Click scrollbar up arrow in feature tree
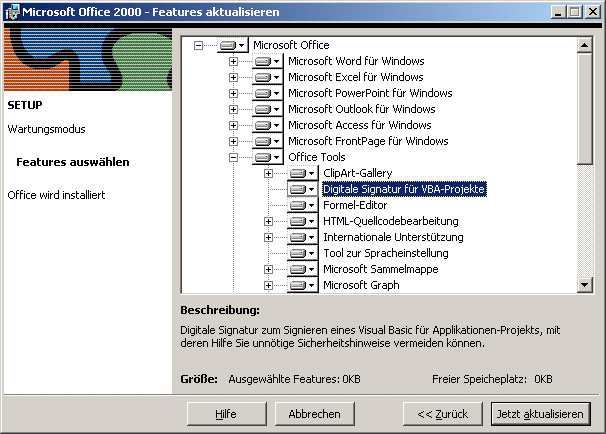The width and height of the screenshot is (606, 434). (x=585, y=45)
